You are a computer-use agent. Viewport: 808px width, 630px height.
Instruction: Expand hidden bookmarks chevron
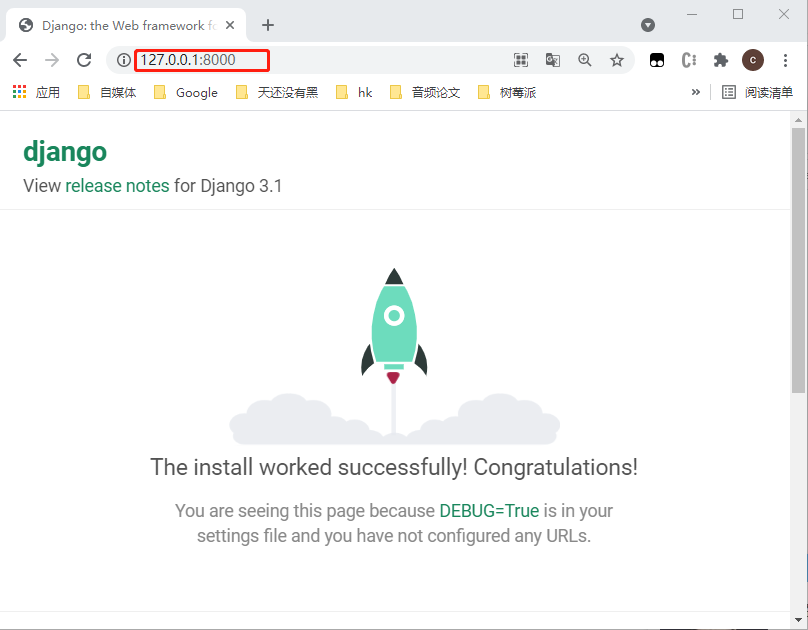pos(696,92)
